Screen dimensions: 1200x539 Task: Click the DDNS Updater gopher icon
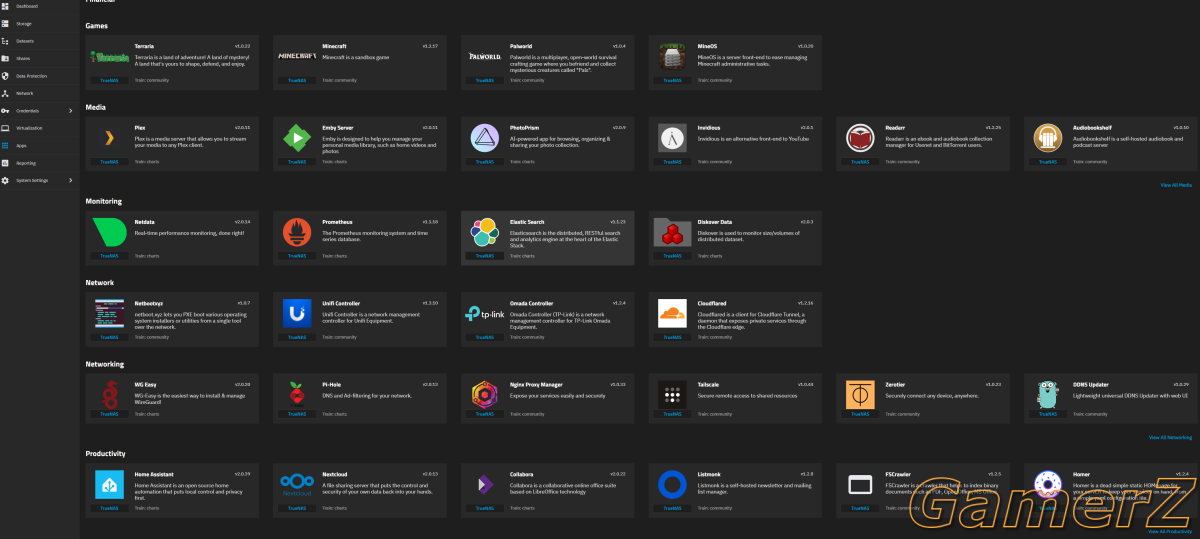point(1049,396)
